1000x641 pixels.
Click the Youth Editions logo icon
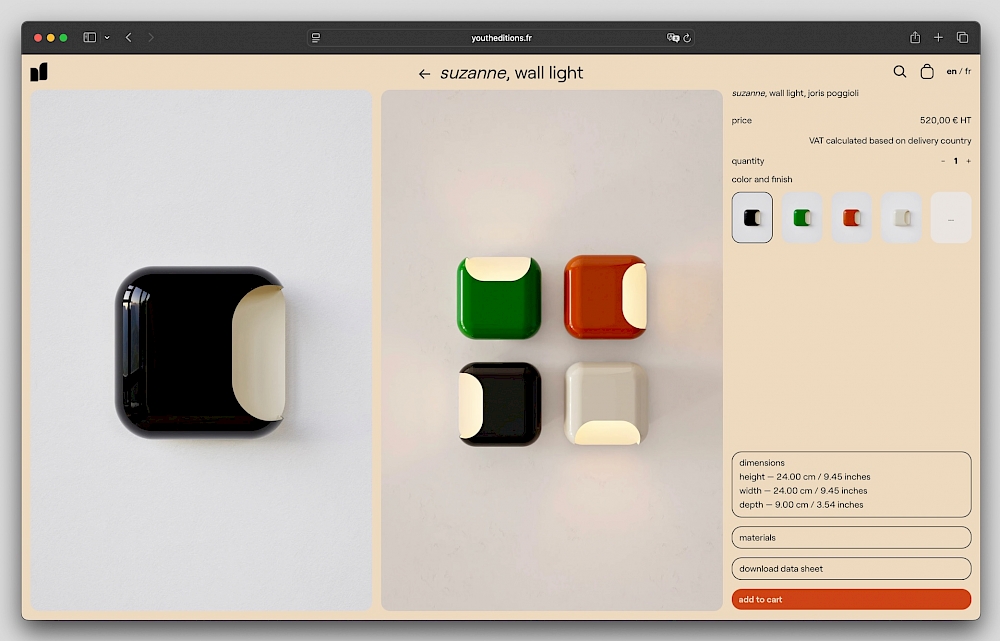tap(39, 72)
